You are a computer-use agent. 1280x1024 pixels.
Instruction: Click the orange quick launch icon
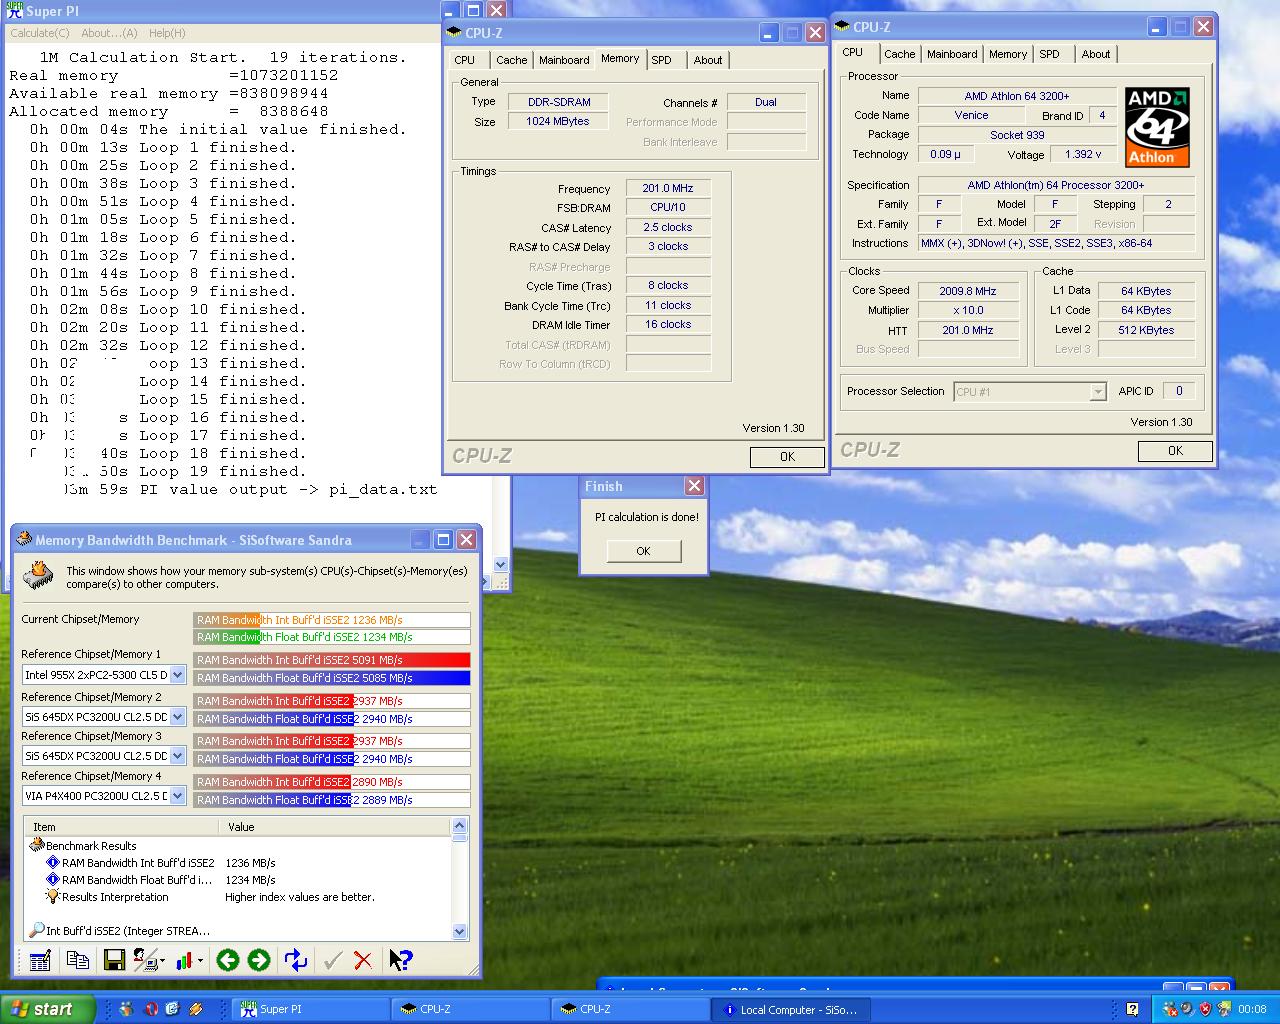196,1009
